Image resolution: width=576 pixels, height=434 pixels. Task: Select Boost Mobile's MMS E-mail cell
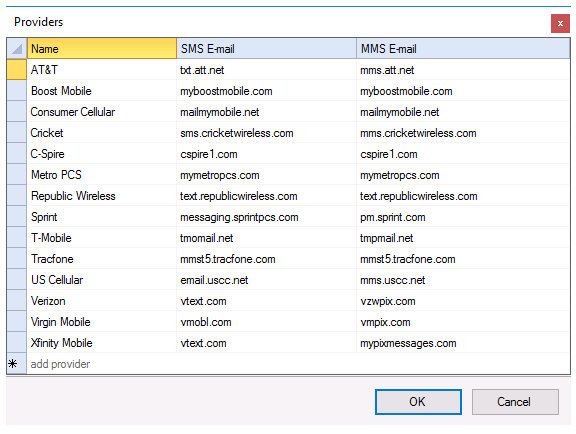(463, 91)
